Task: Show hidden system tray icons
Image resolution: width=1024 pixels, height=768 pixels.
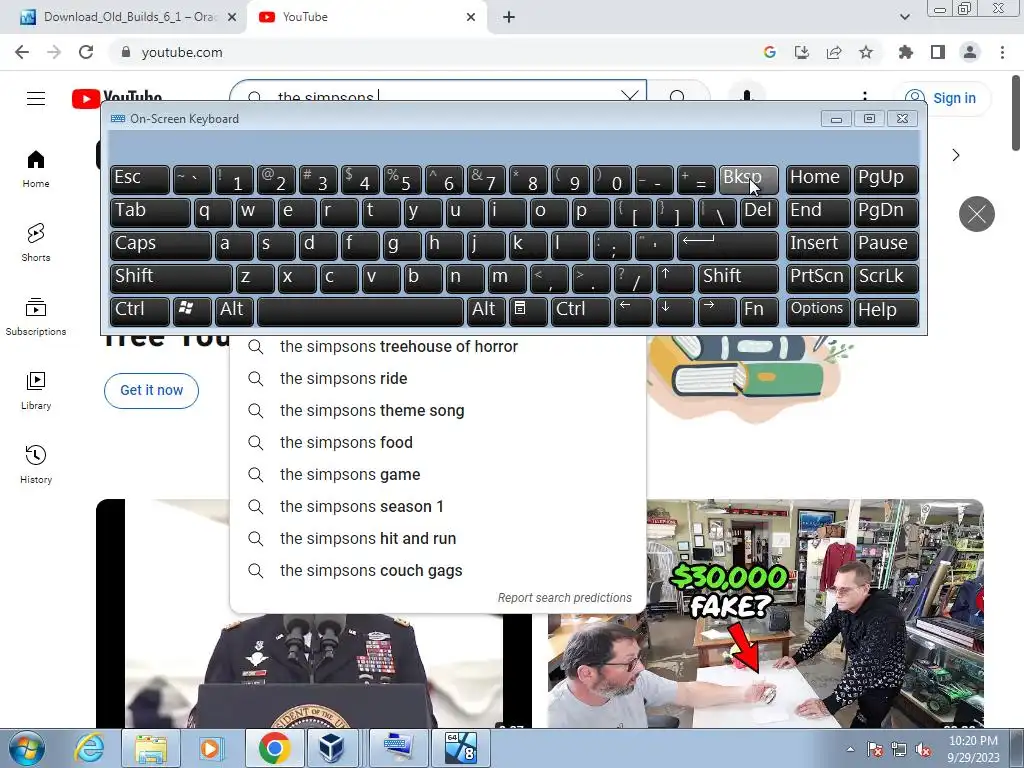Action: click(850, 749)
